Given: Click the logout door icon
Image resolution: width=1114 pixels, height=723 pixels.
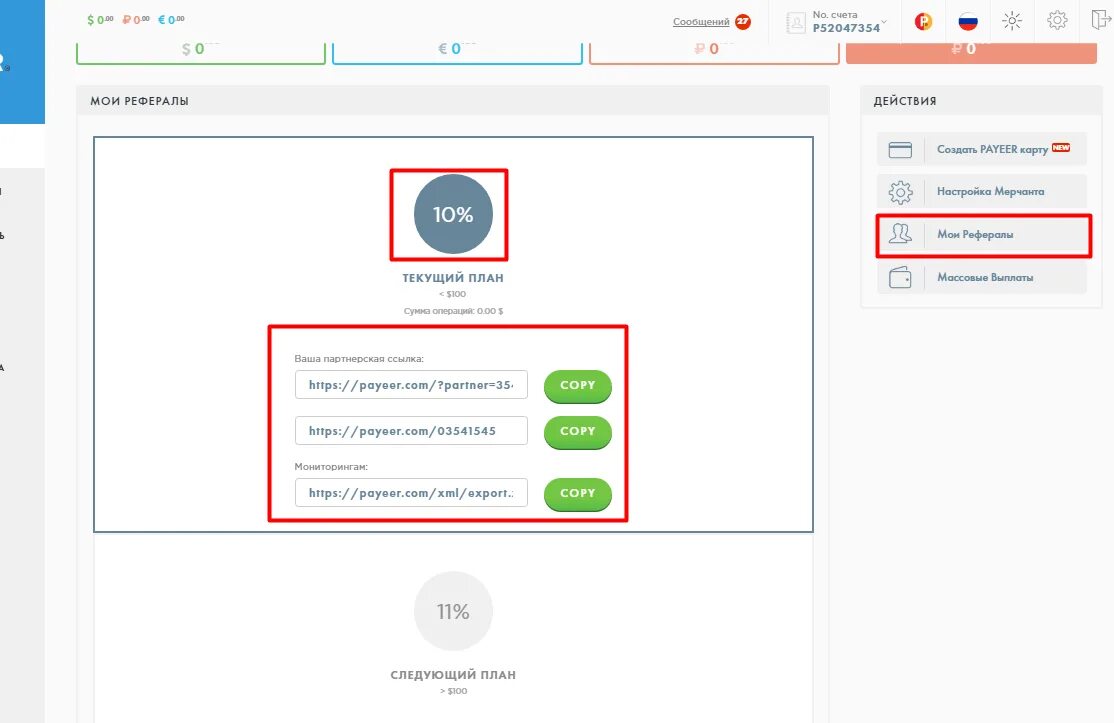Looking at the screenshot, I should [1101, 20].
